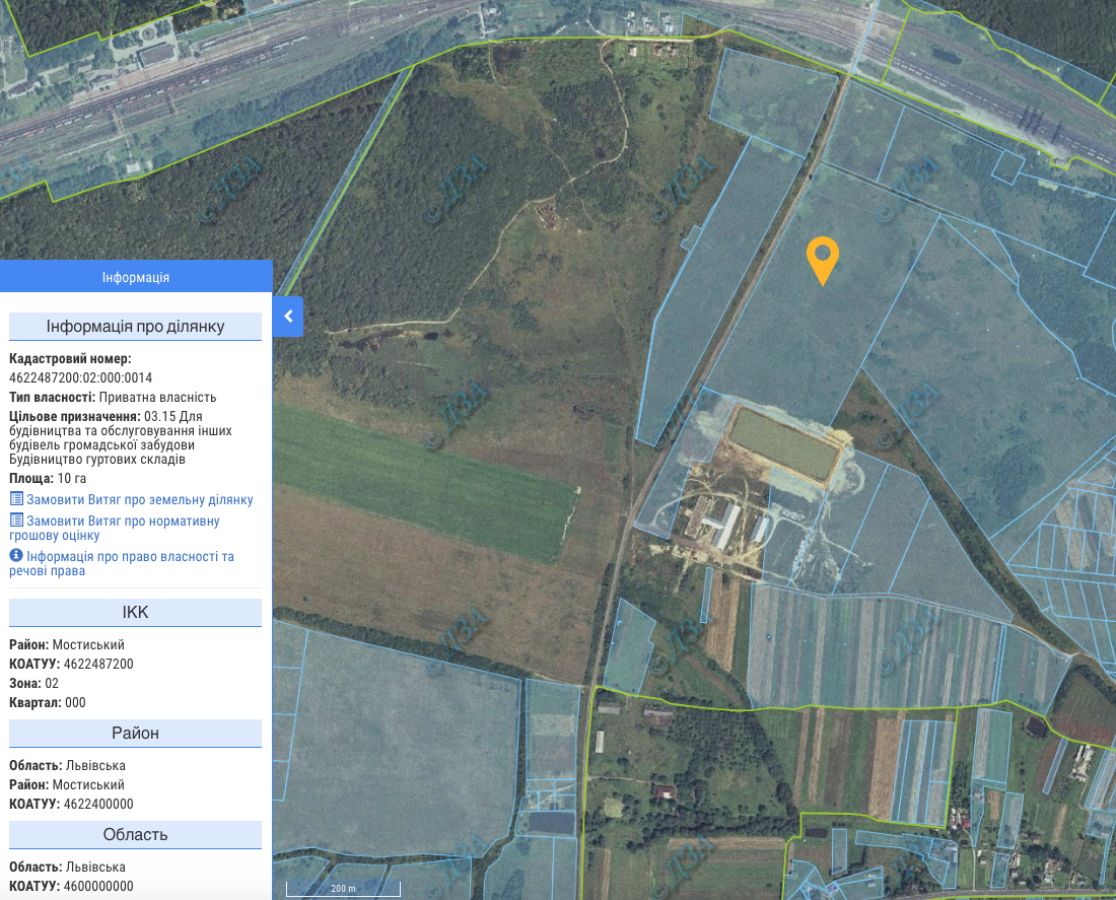Click the orange location marker pin
Viewport: 1116px width, 900px height.
pos(822,259)
